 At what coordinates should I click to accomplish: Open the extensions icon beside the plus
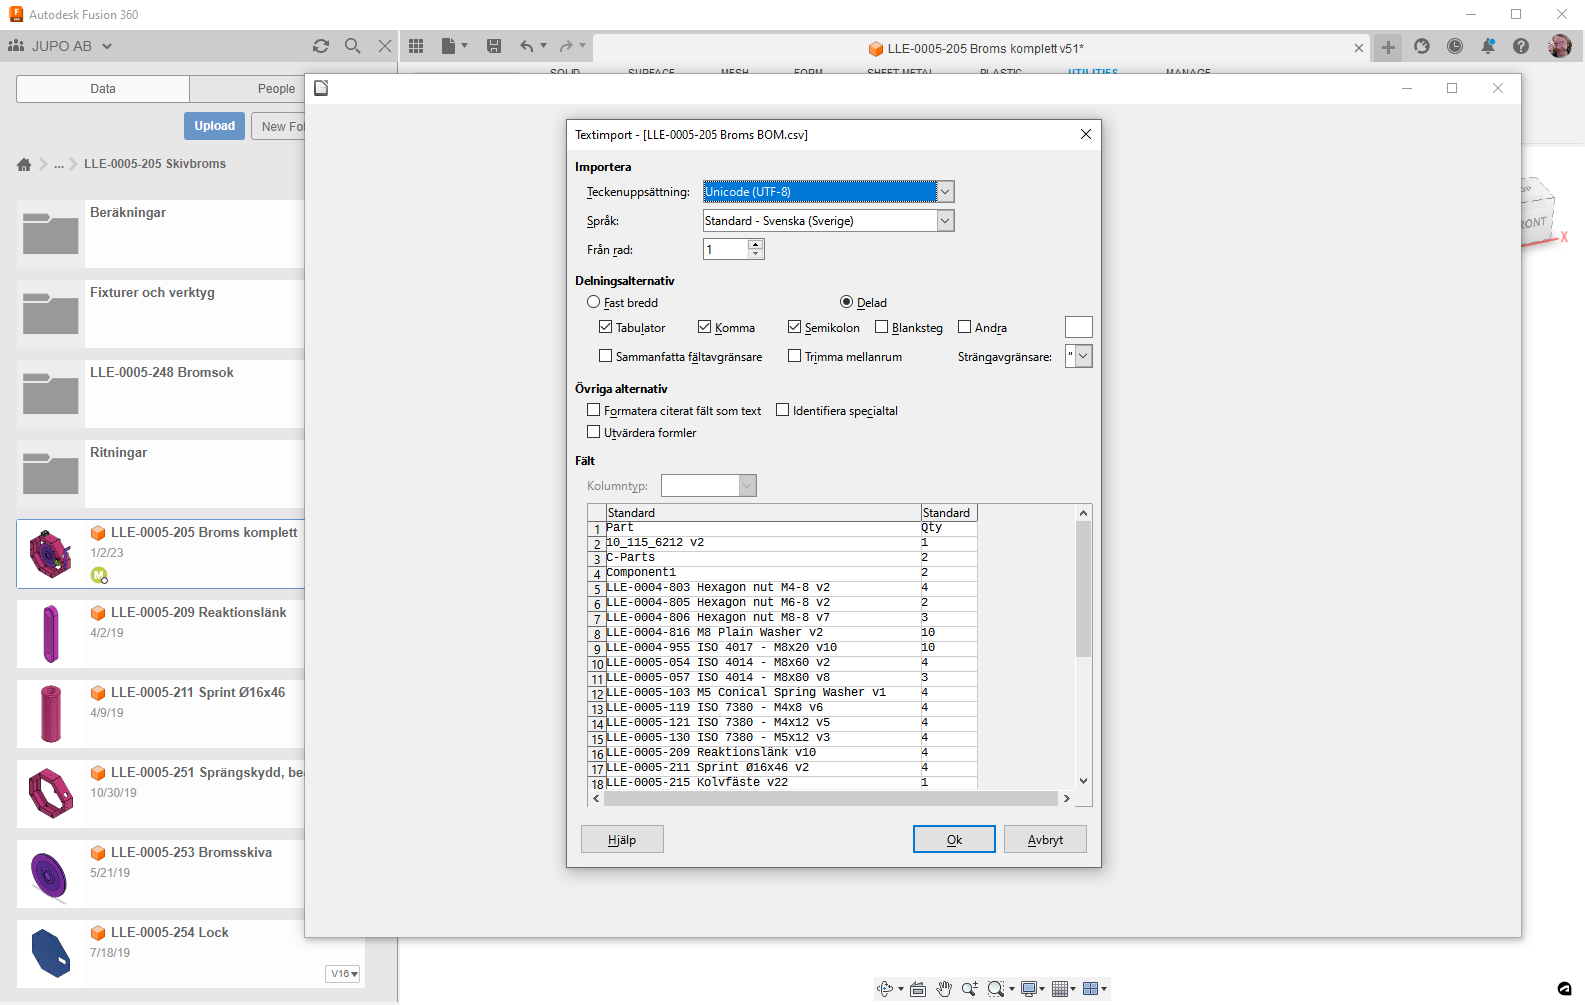point(1422,46)
